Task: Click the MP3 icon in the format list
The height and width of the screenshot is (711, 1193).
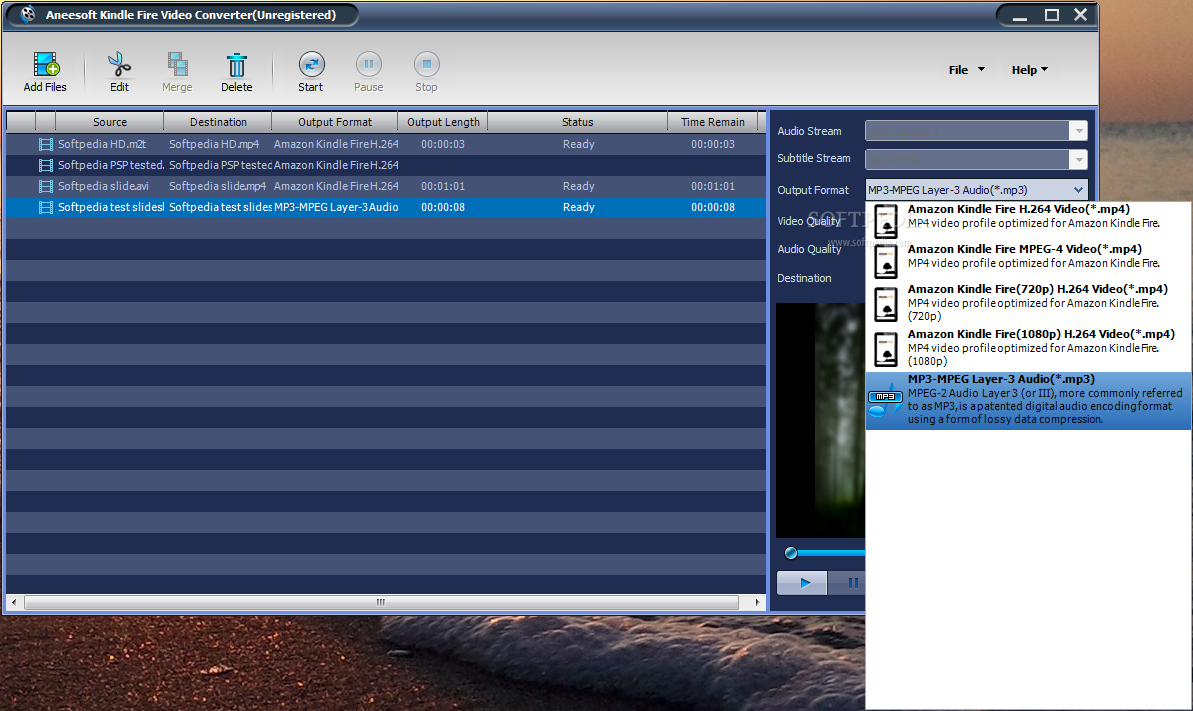Action: [886, 399]
